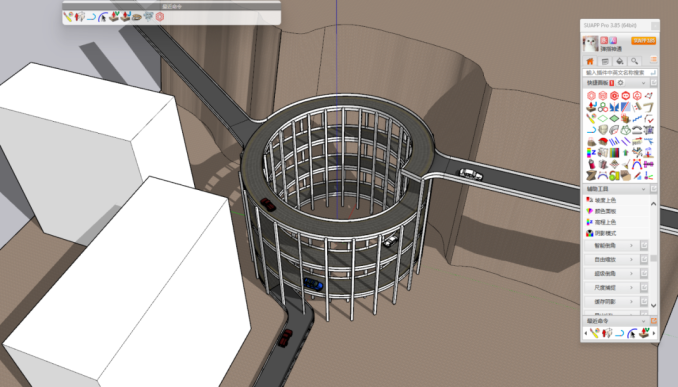
Task: Click the brush icon in top floating toolbar
Action: [x=68, y=17]
